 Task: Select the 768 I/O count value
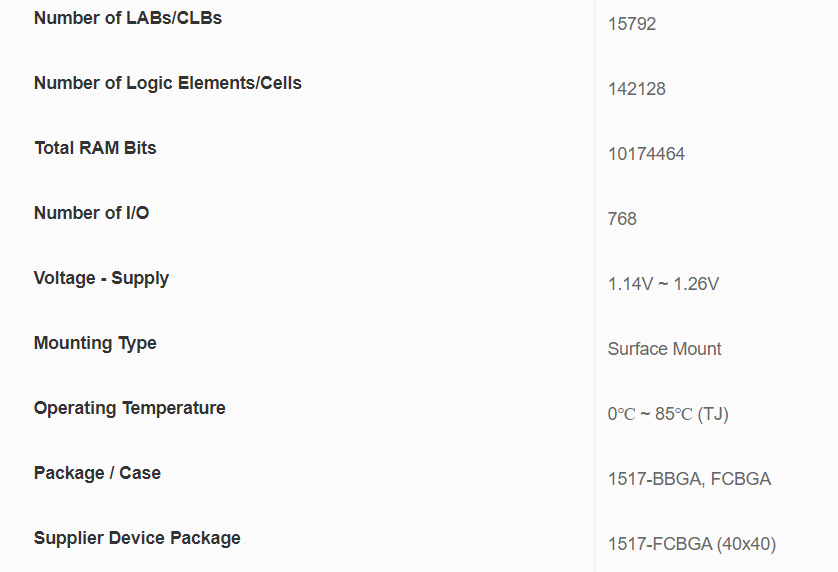pos(622,219)
